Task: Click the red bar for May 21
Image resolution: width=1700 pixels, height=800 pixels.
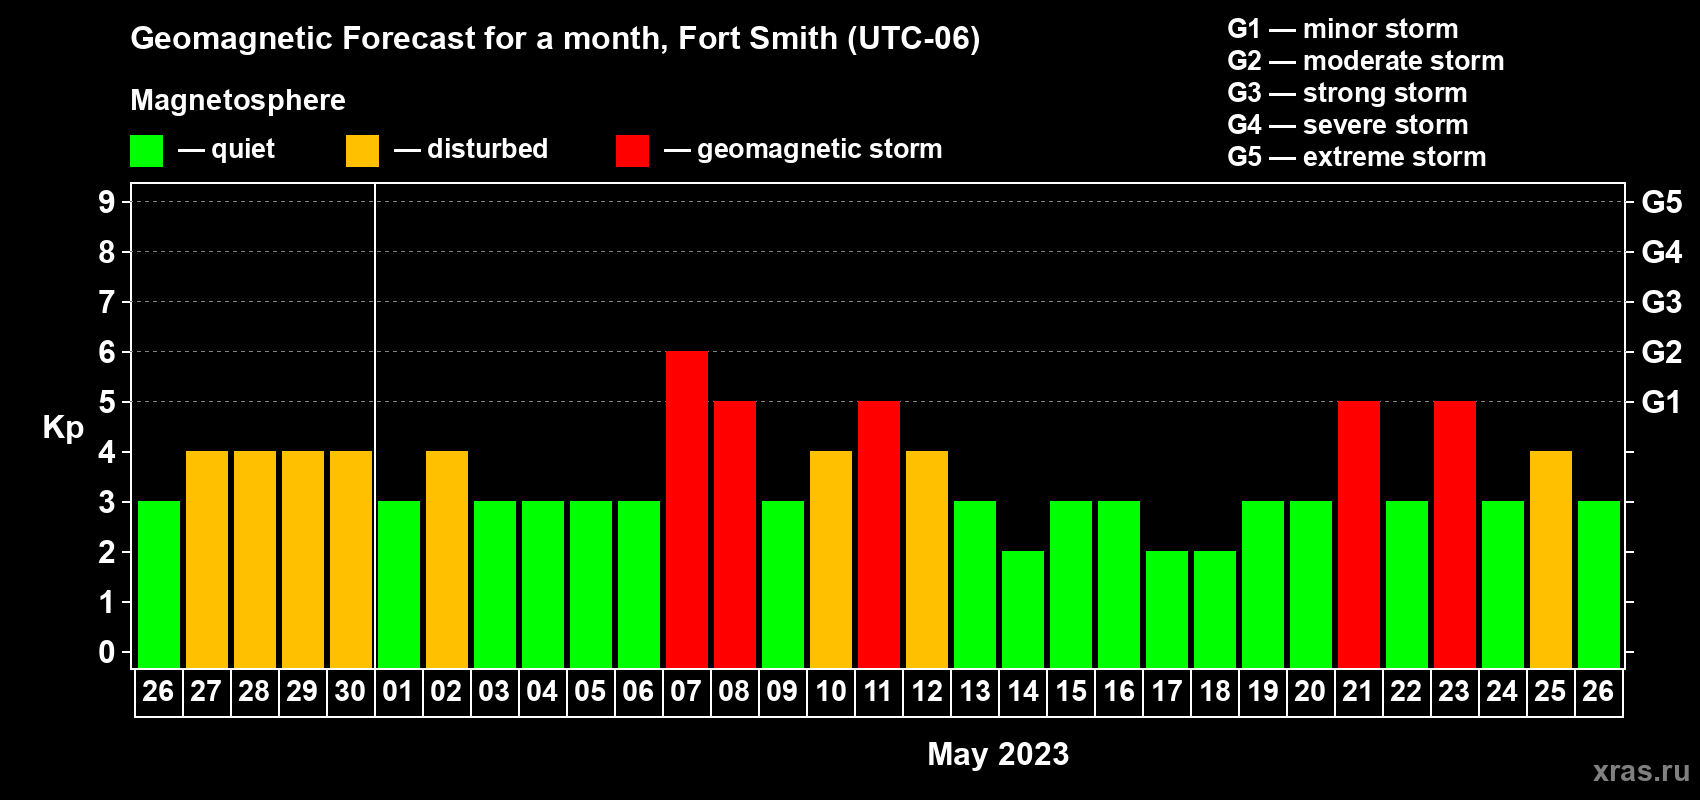Action: [1359, 535]
